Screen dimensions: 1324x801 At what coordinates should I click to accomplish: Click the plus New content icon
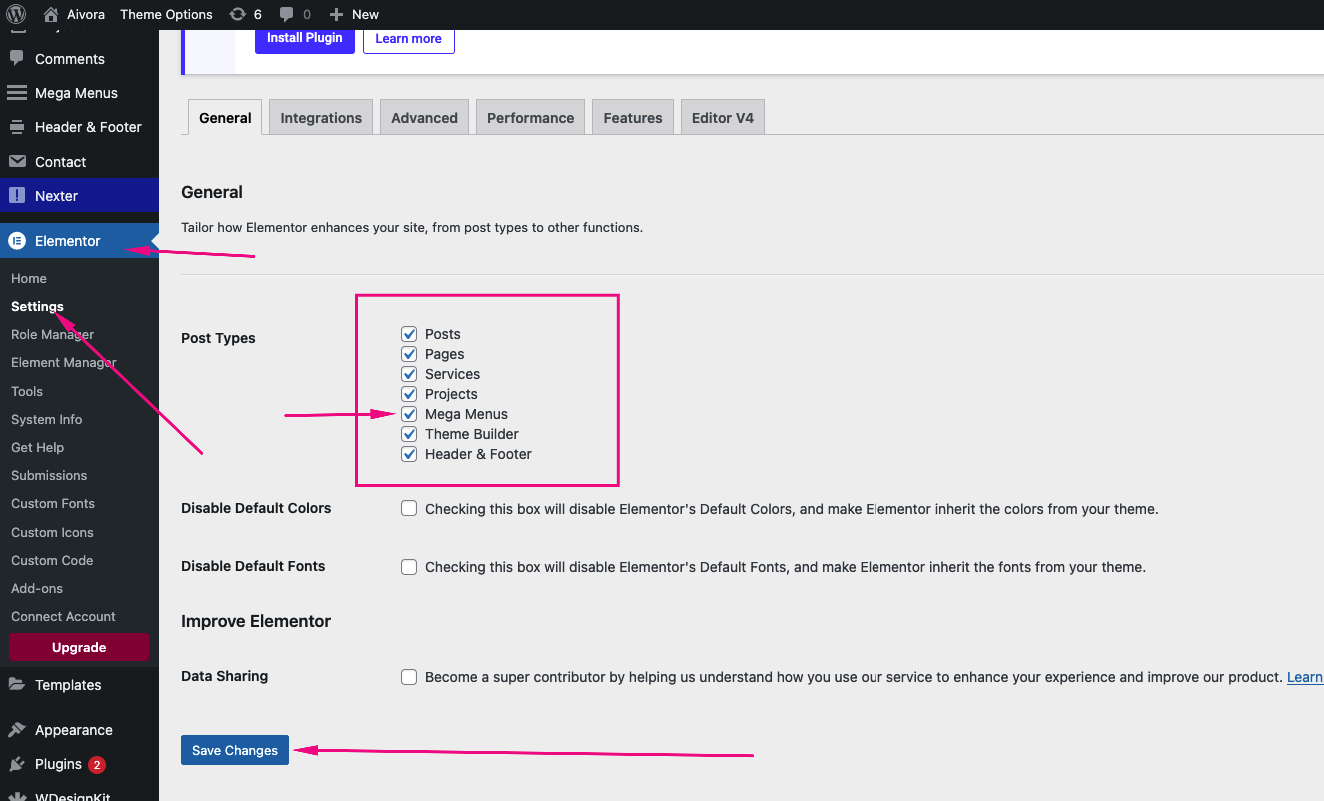tap(336, 14)
